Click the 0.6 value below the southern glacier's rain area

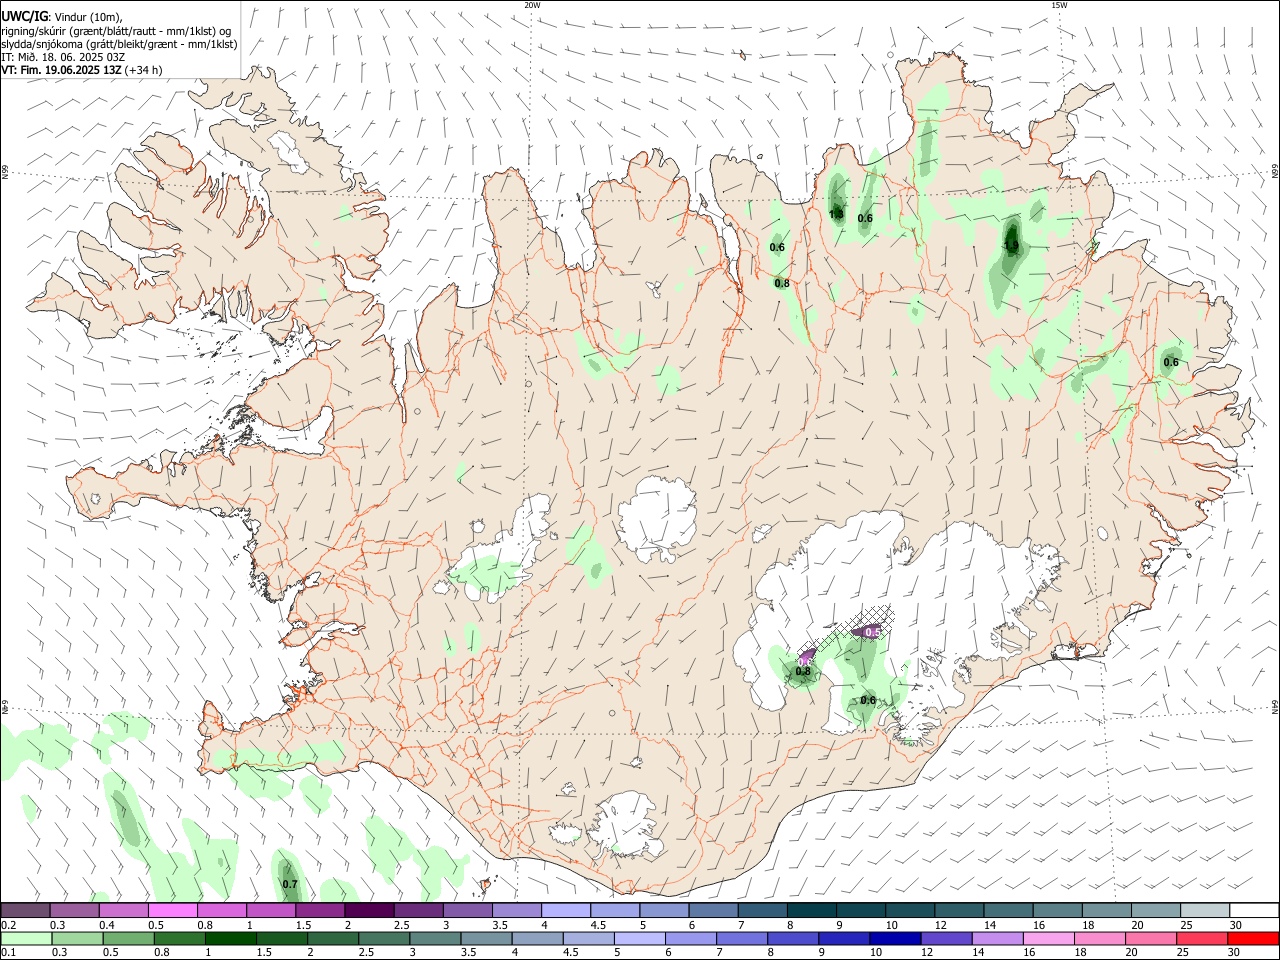(868, 700)
